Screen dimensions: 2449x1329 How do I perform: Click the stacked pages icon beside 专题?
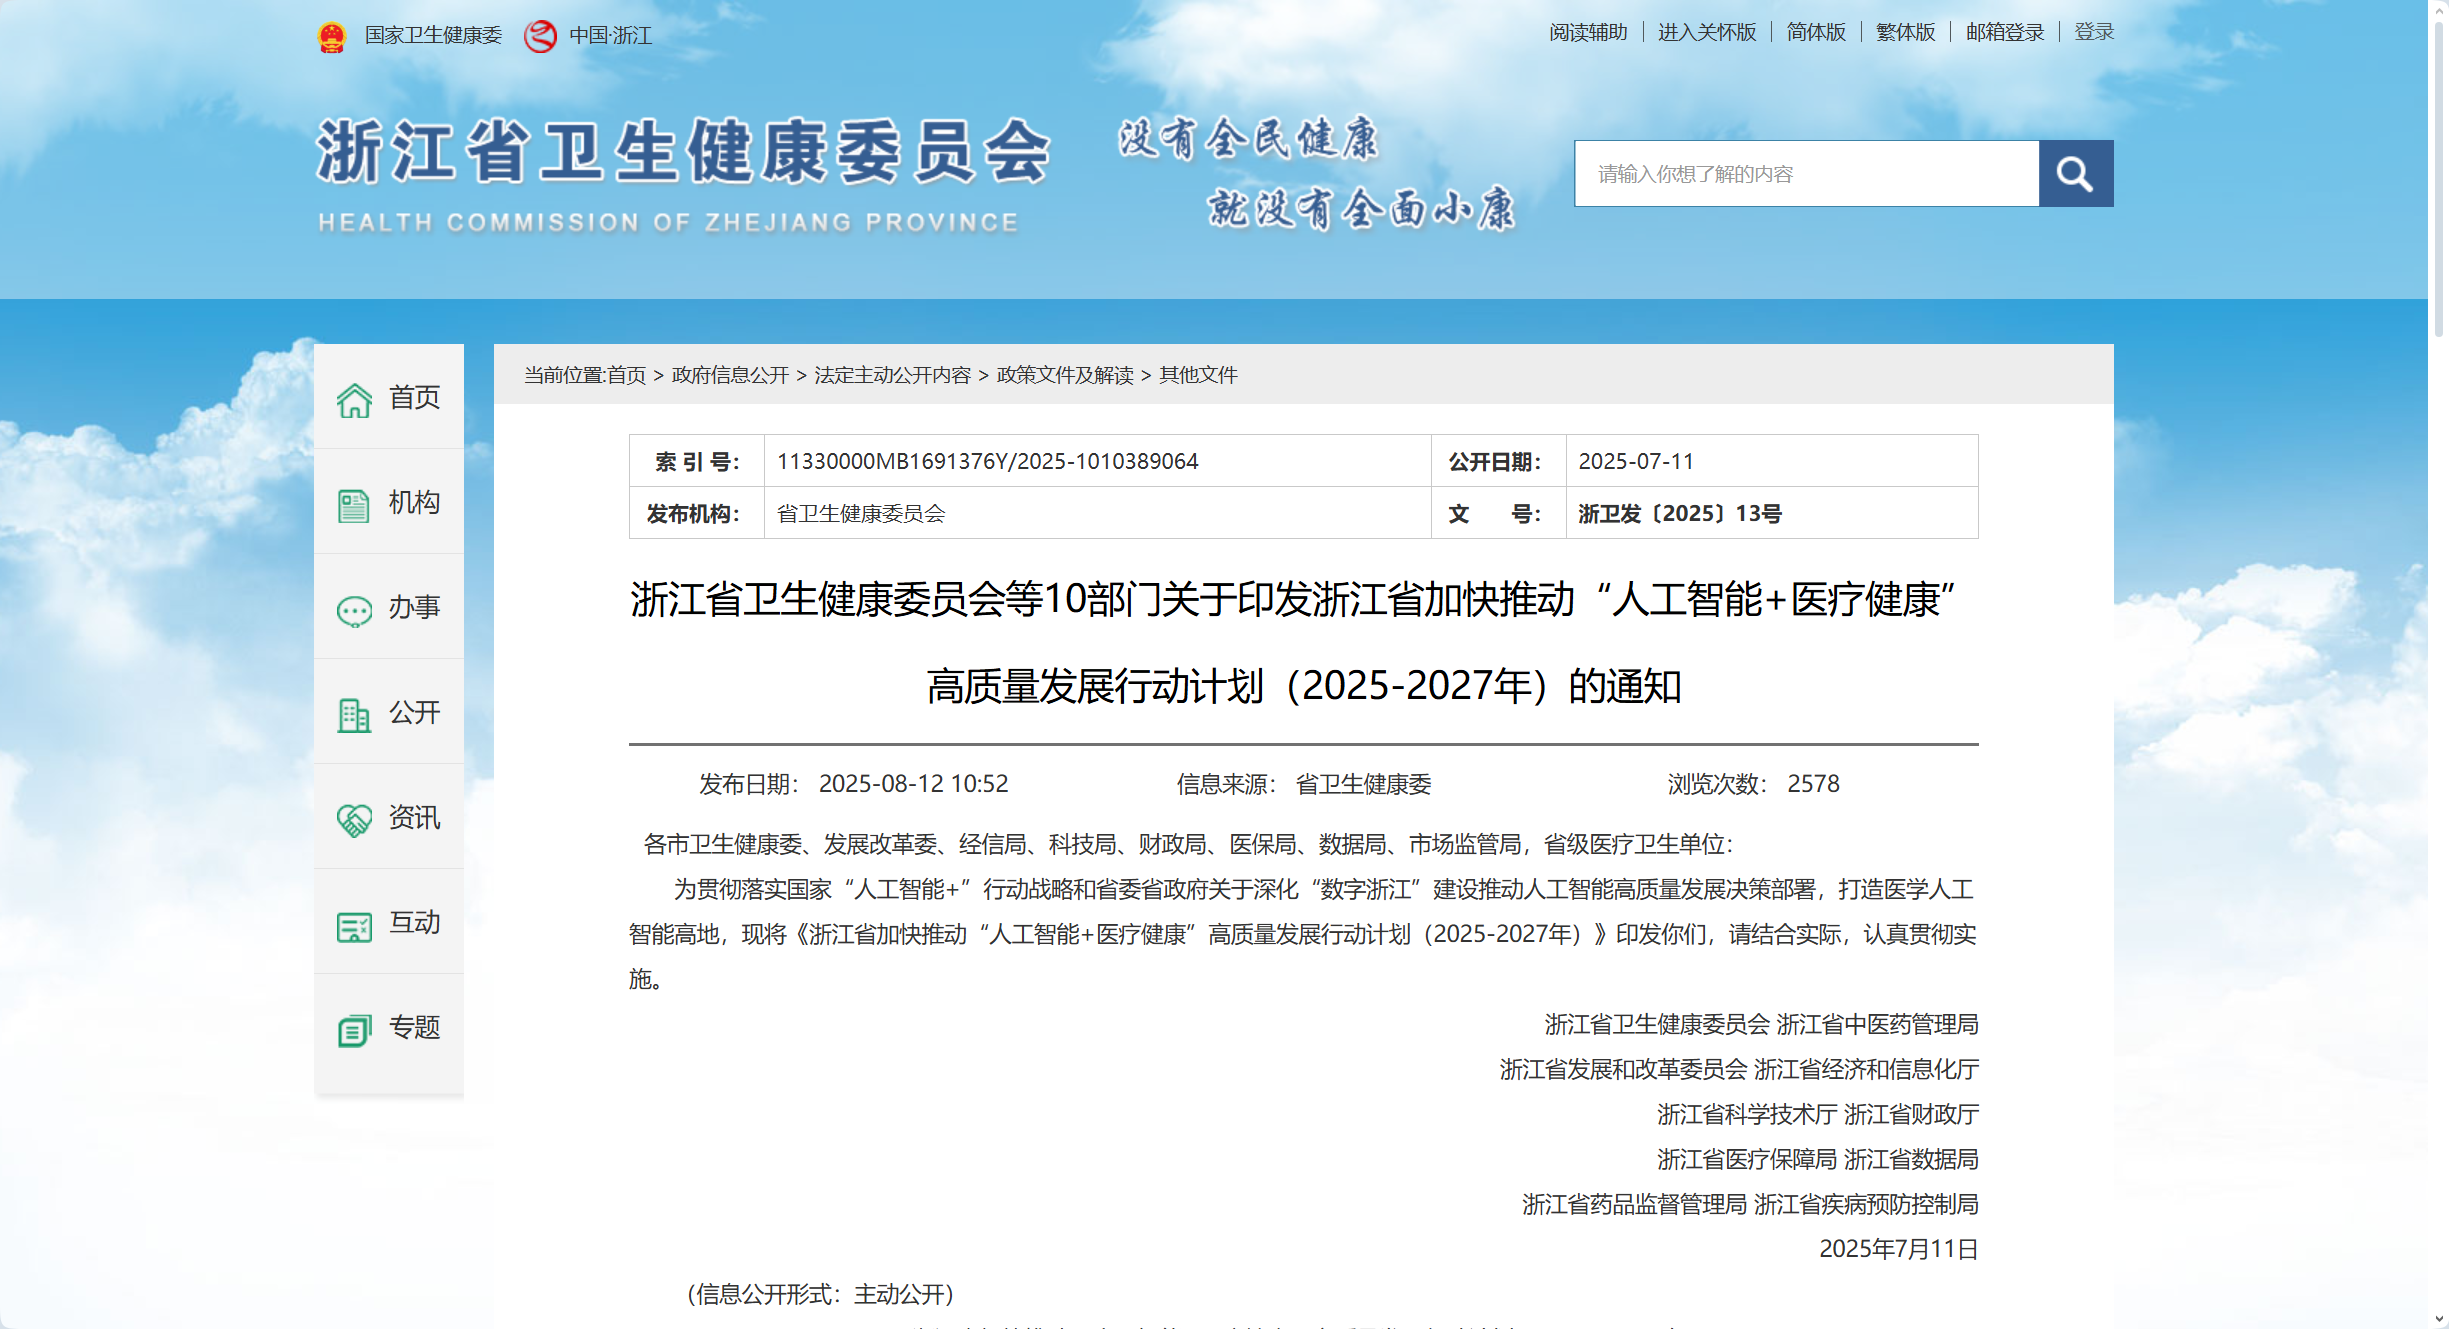[x=354, y=1030]
